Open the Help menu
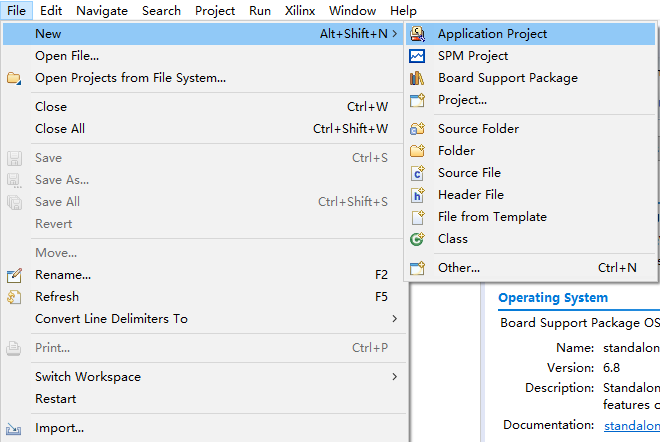660x442 pixels. point(403,11)
